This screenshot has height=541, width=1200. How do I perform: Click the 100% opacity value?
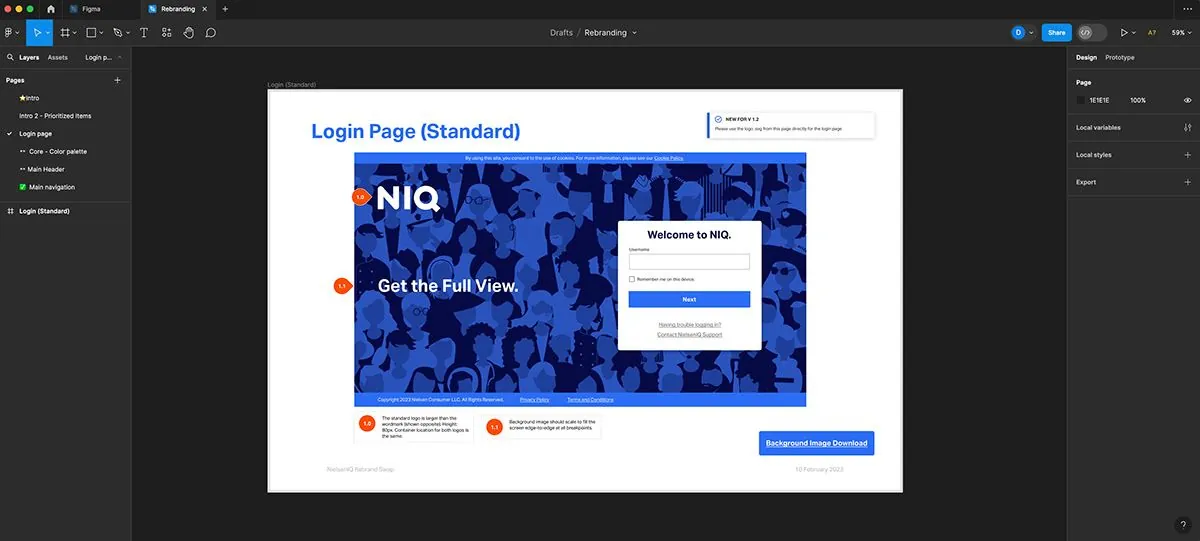click(1138, 100)
